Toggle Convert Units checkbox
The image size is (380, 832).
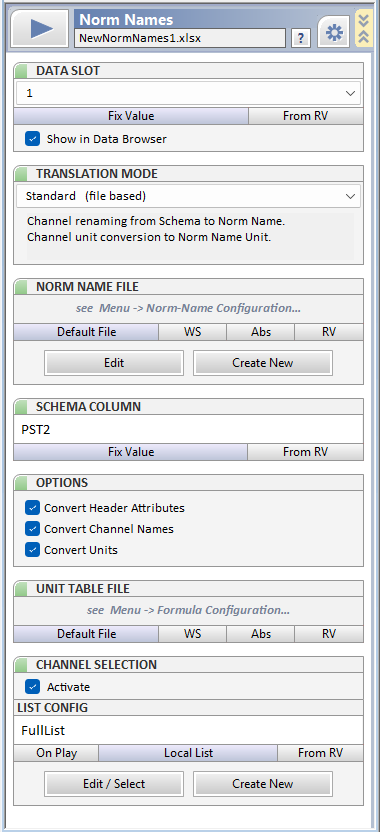[32, 550]
